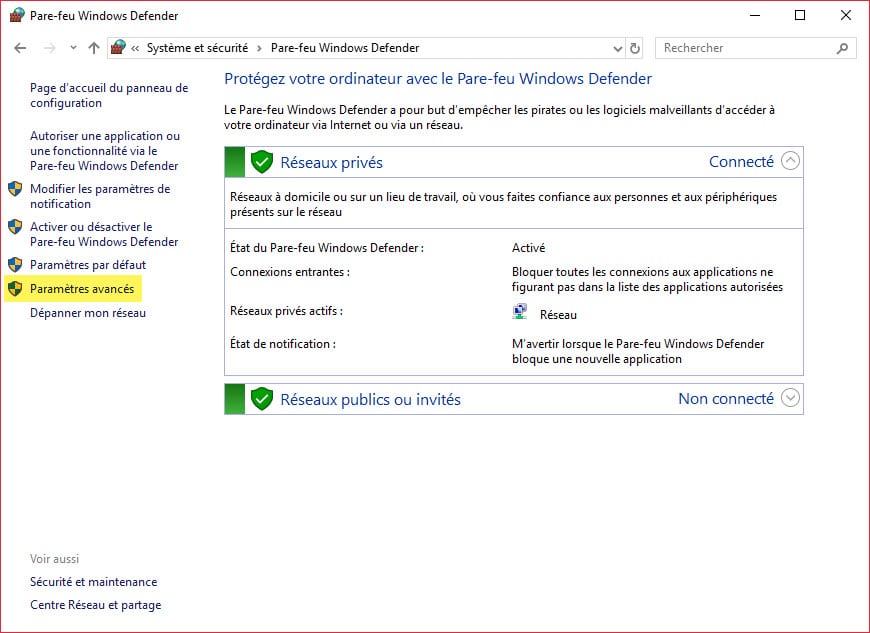Click green shield icon of Réseaux publics ou invités

point(262,399)
